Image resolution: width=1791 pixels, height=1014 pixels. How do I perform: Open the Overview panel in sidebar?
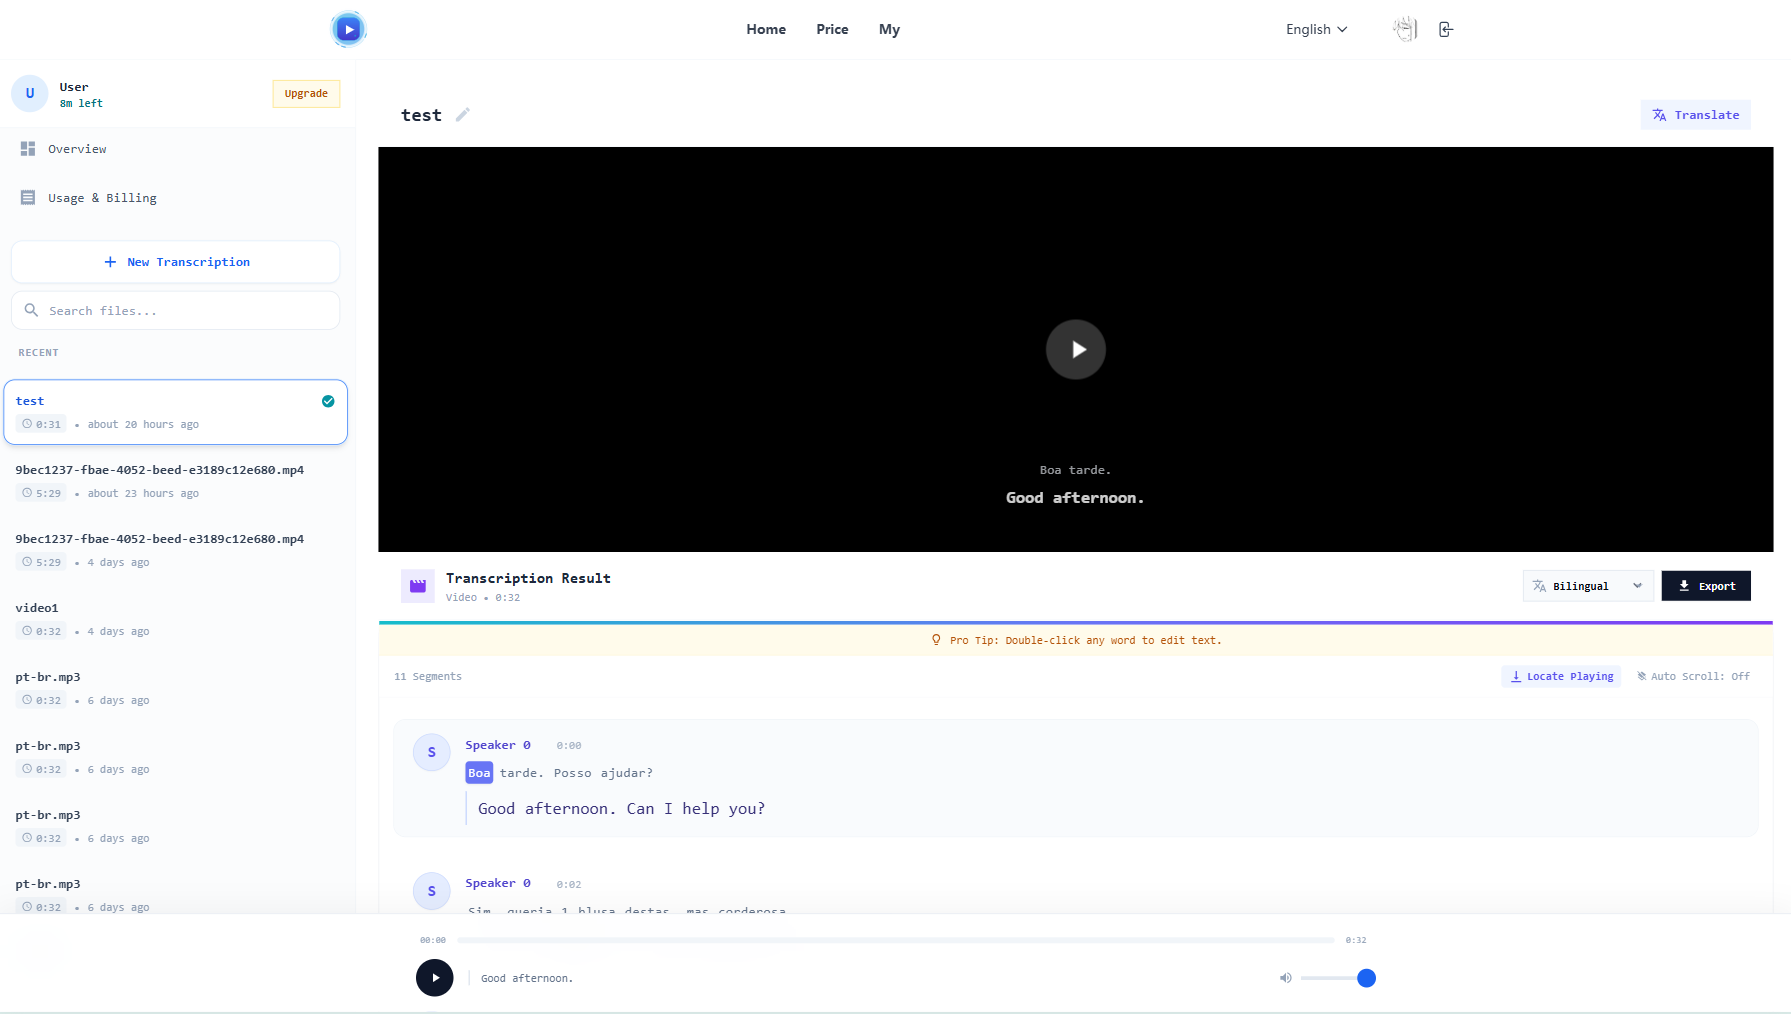coord(77,148)
